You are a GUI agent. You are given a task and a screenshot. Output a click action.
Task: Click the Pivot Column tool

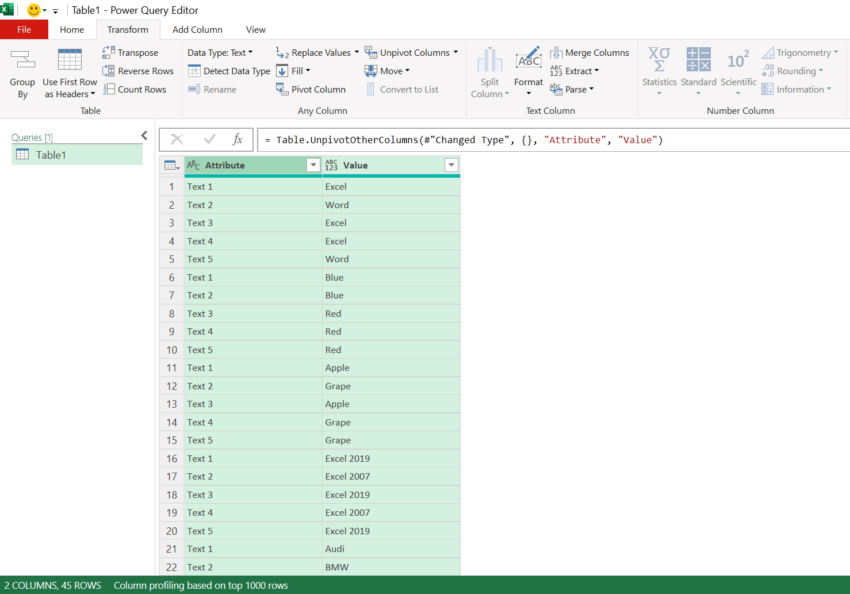coord(313,89)
